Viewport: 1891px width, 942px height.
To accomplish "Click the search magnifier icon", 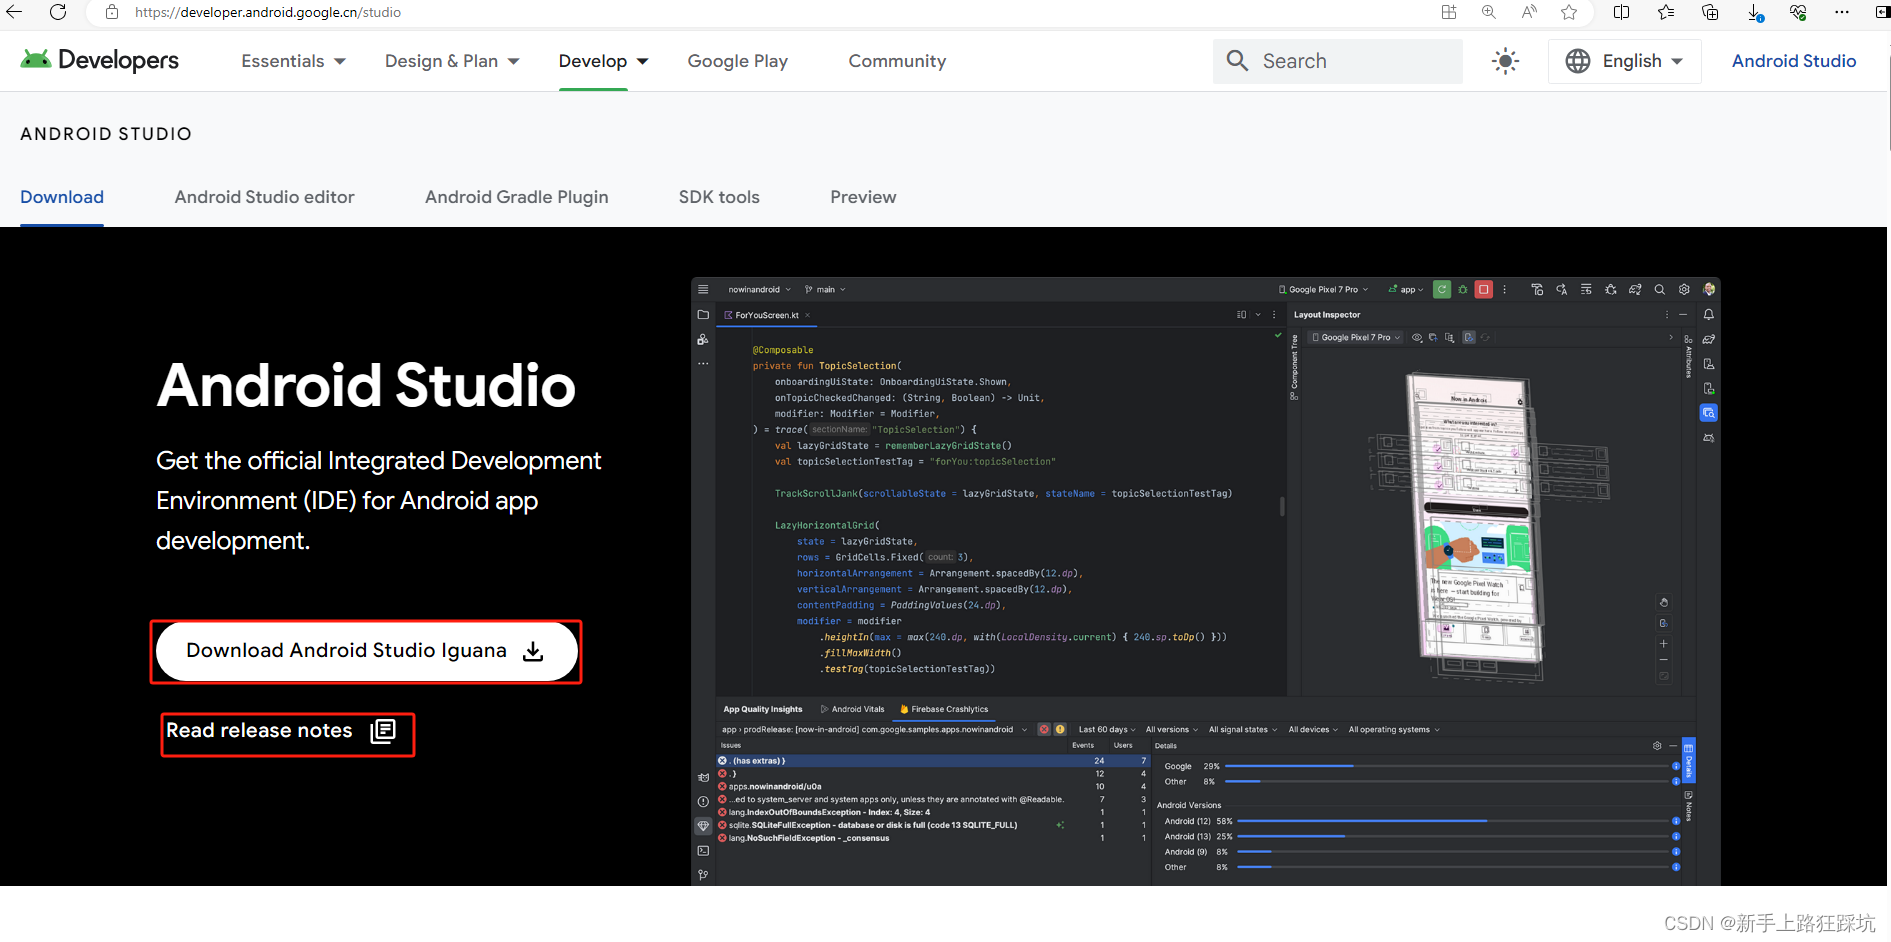I will point(1237,61).
